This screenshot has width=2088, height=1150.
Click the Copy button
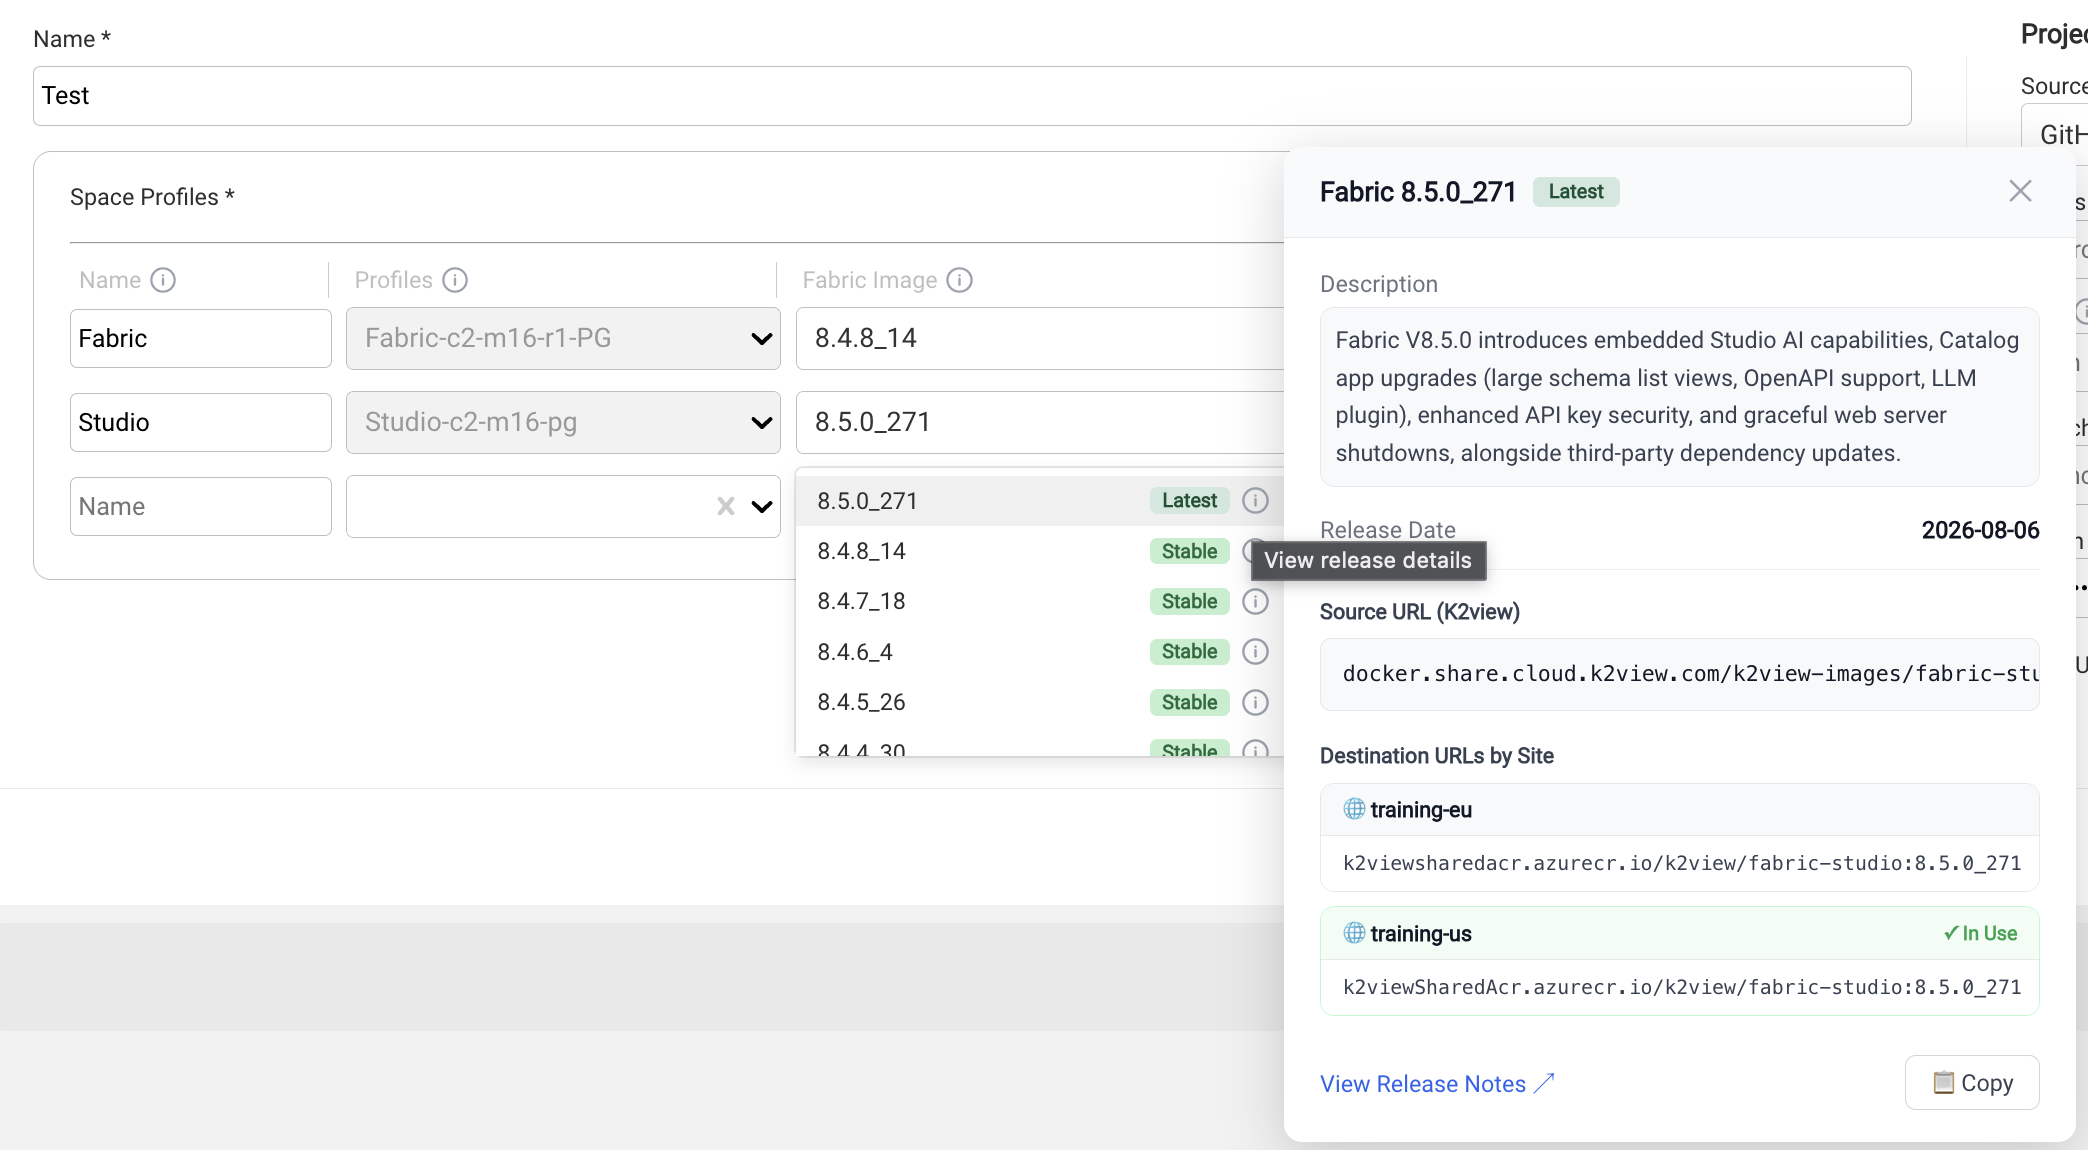[x=1972, y=1083]
